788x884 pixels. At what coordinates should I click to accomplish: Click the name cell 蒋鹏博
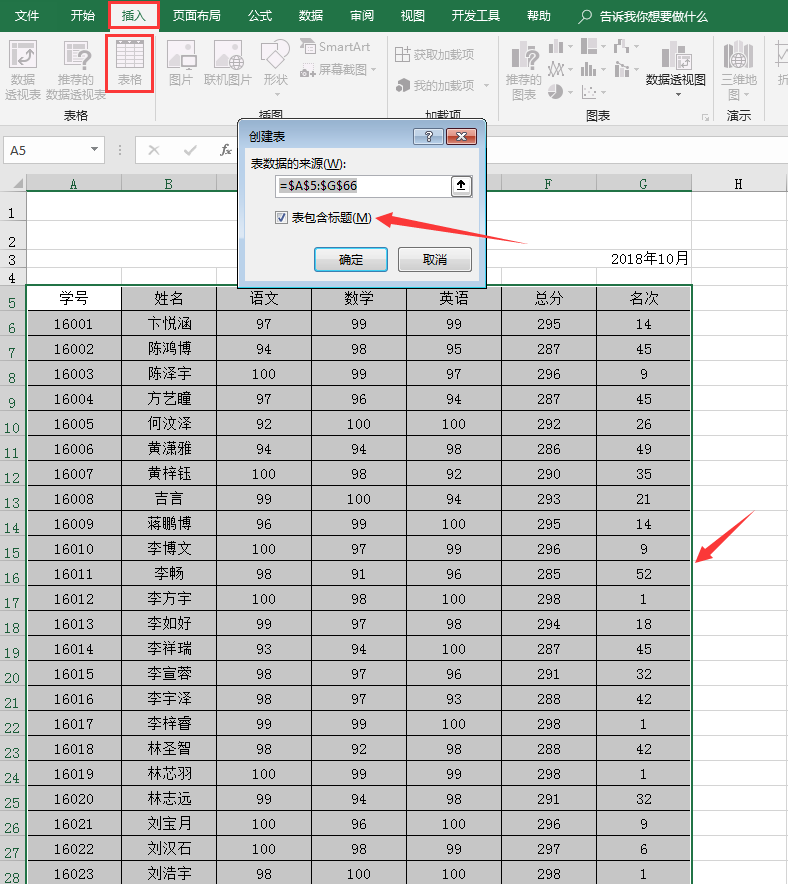pyautogui.click(x=169, y=524)
